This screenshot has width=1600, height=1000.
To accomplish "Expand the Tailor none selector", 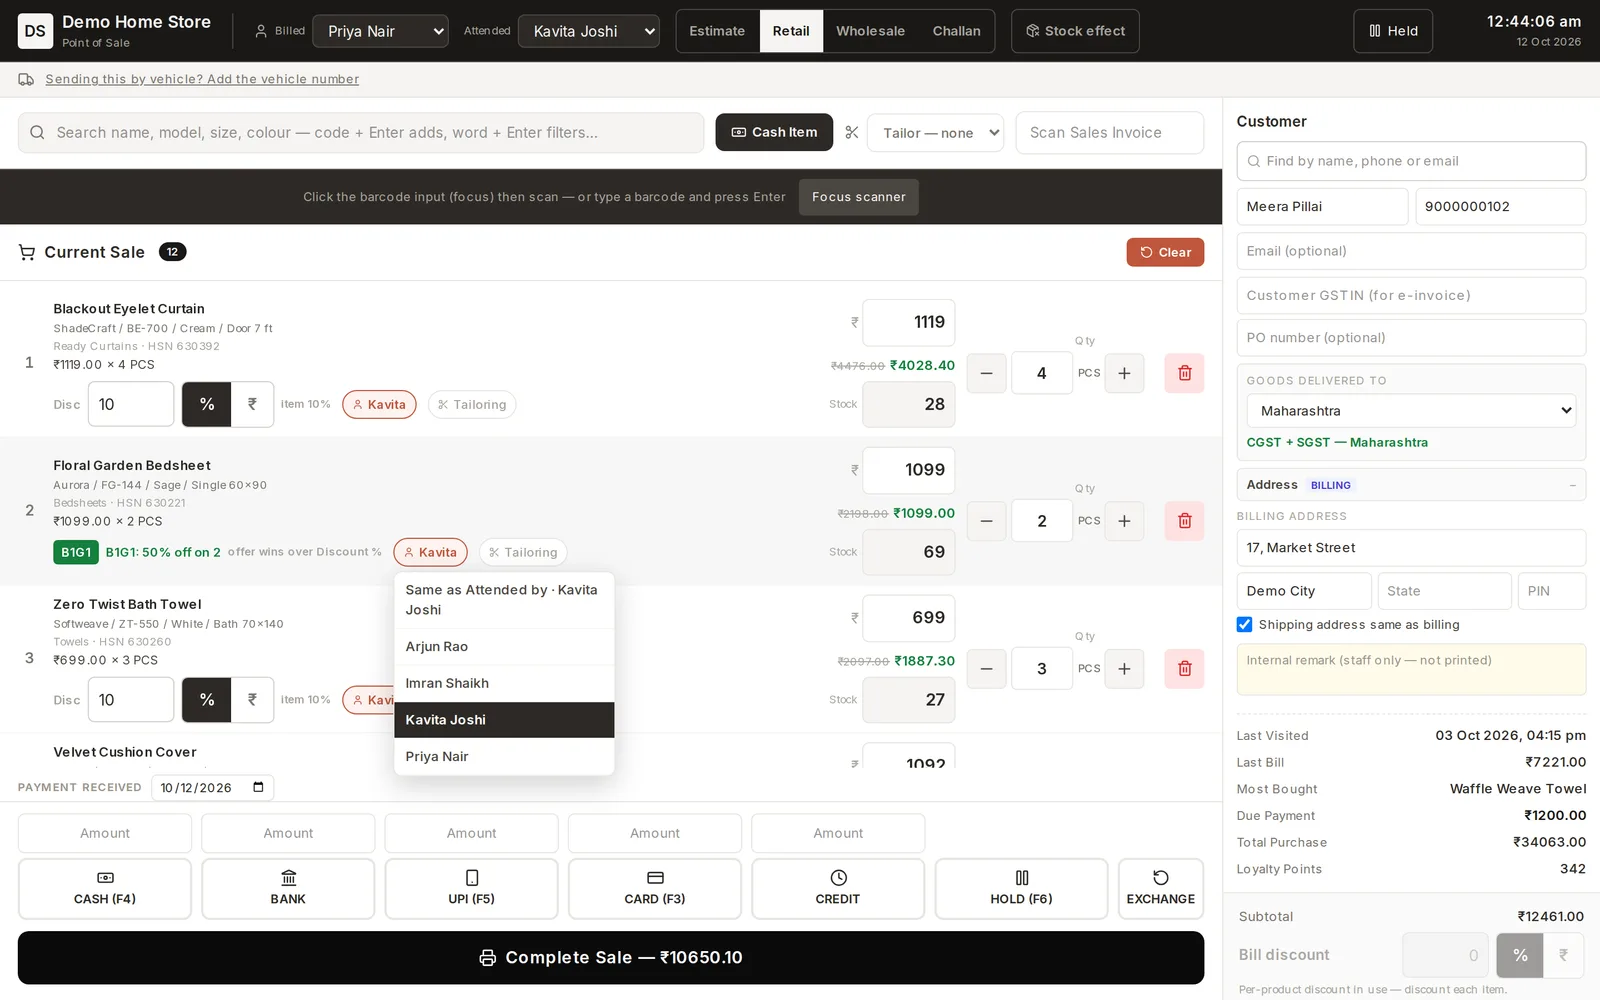I will click(936, 132).
